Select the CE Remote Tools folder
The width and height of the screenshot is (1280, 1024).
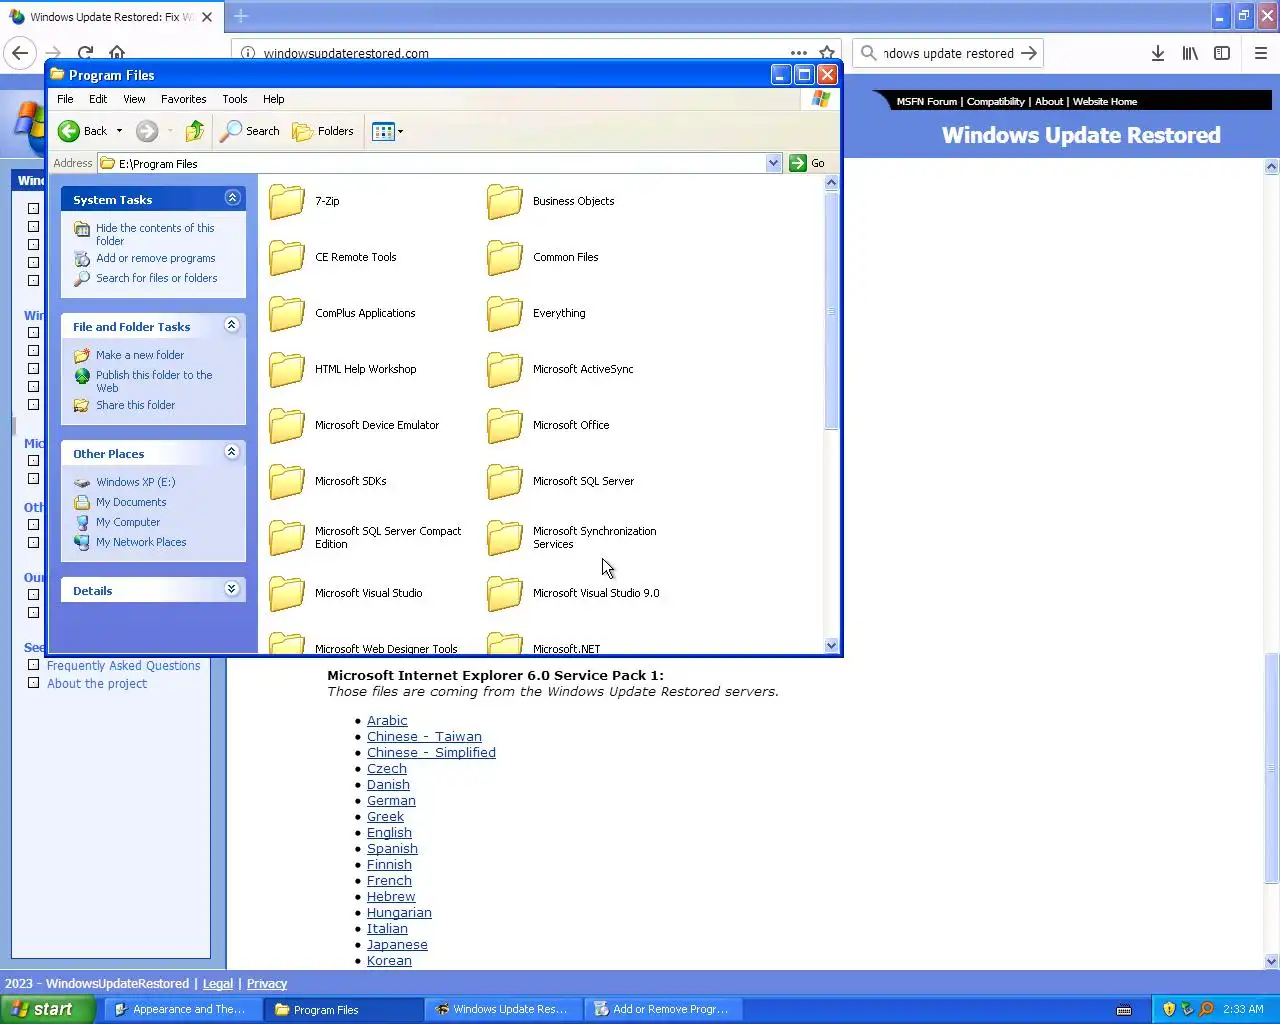coord(333,257)
